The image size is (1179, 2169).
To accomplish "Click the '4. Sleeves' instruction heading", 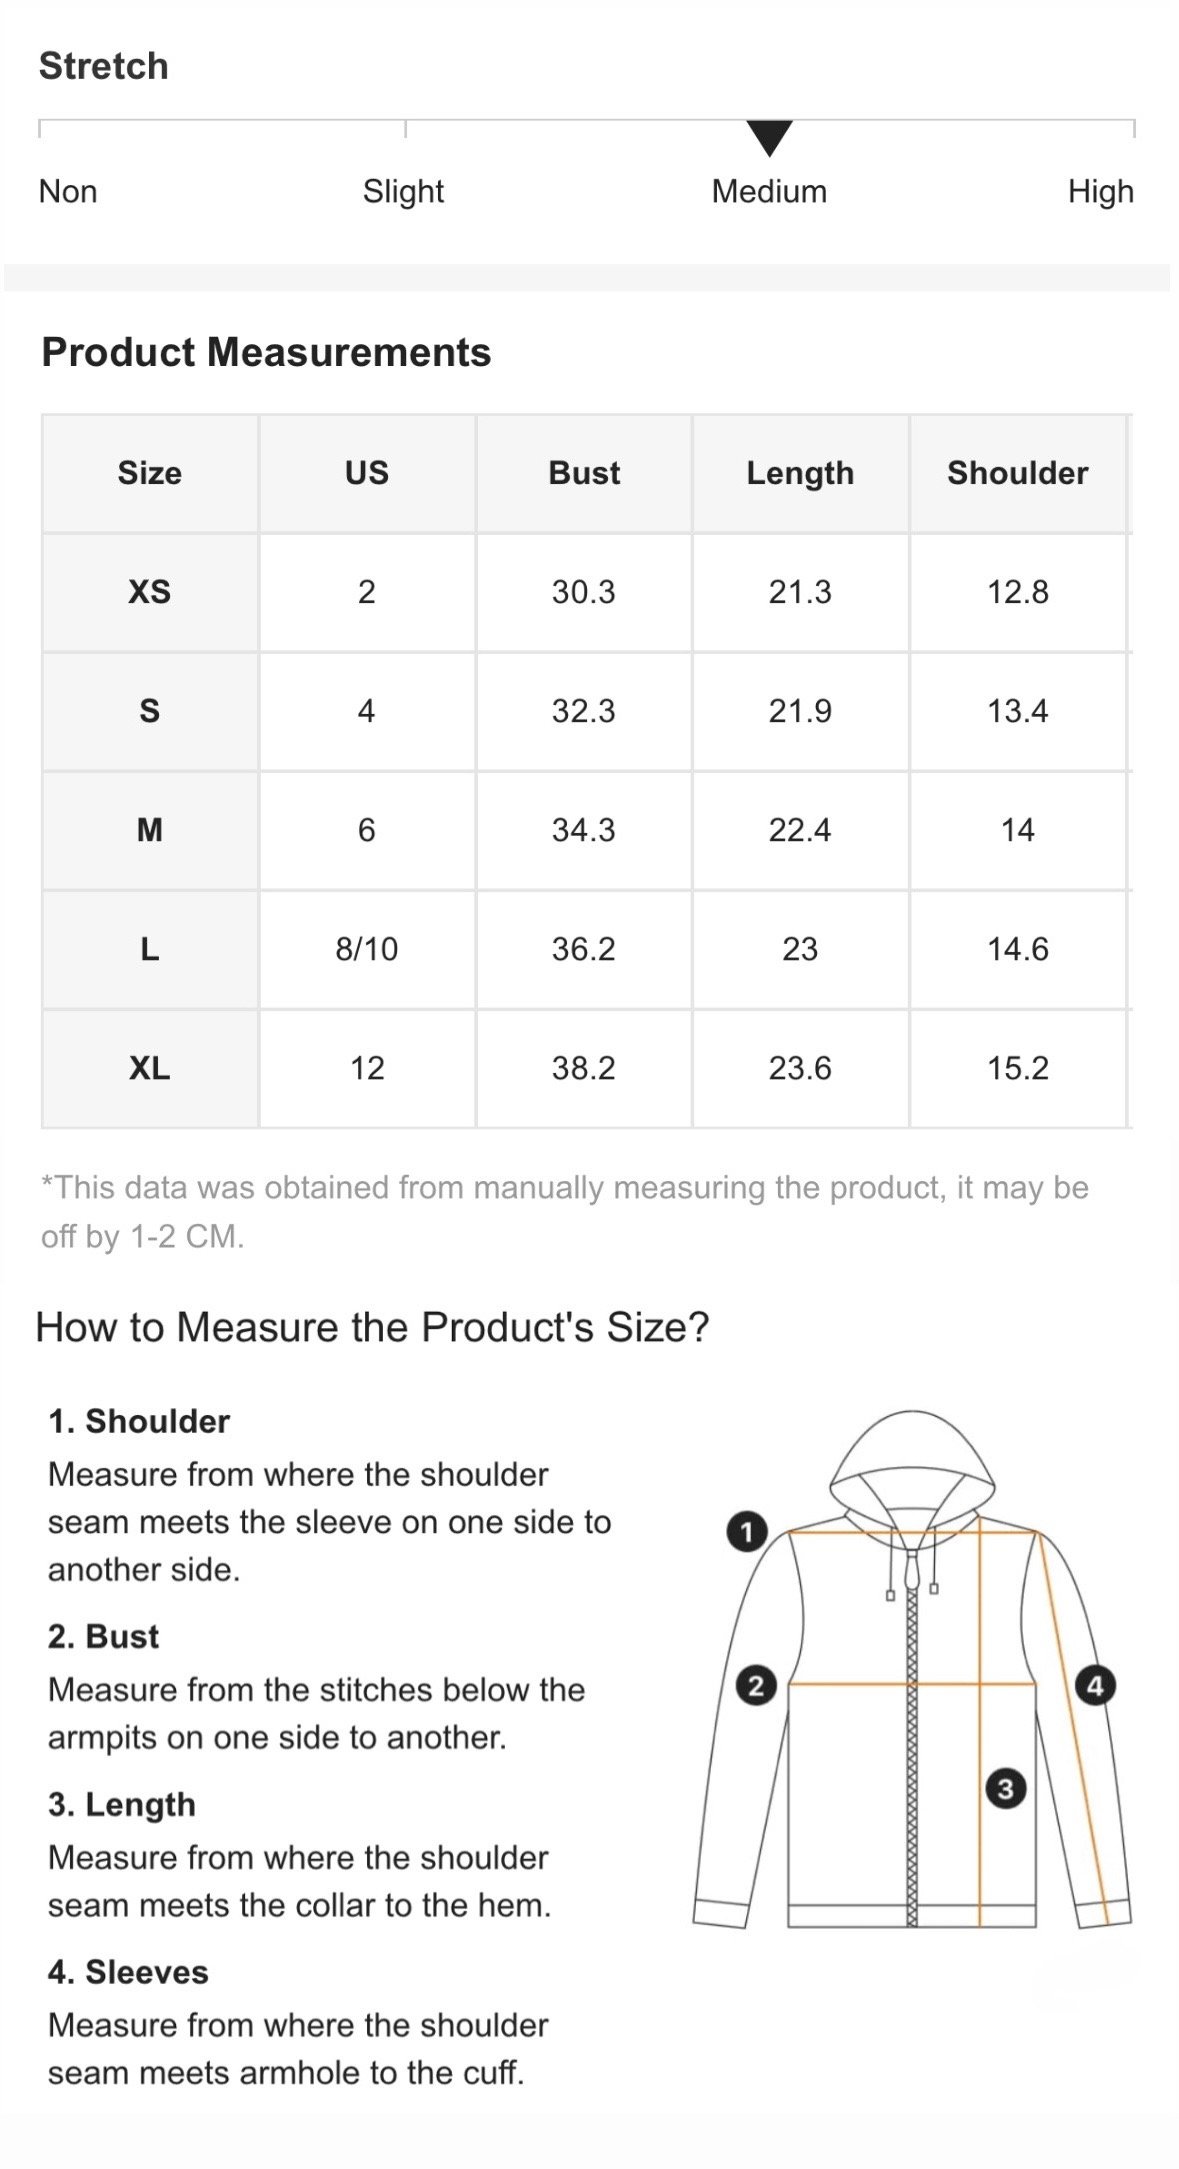I will coord(128,1972).
